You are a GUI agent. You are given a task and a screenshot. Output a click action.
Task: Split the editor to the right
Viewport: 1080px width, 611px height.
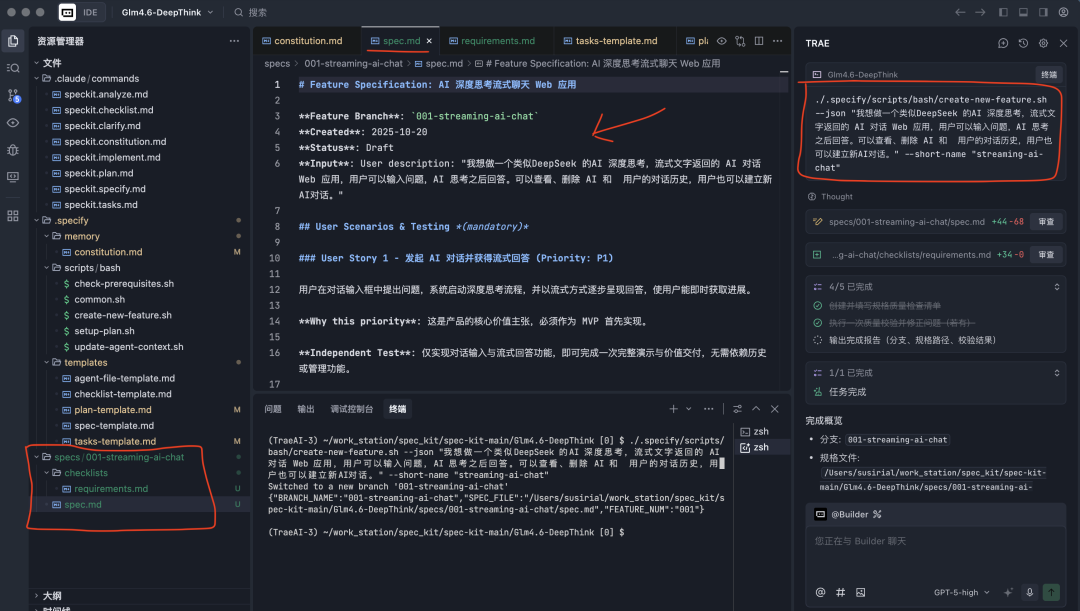click(759, 41)
